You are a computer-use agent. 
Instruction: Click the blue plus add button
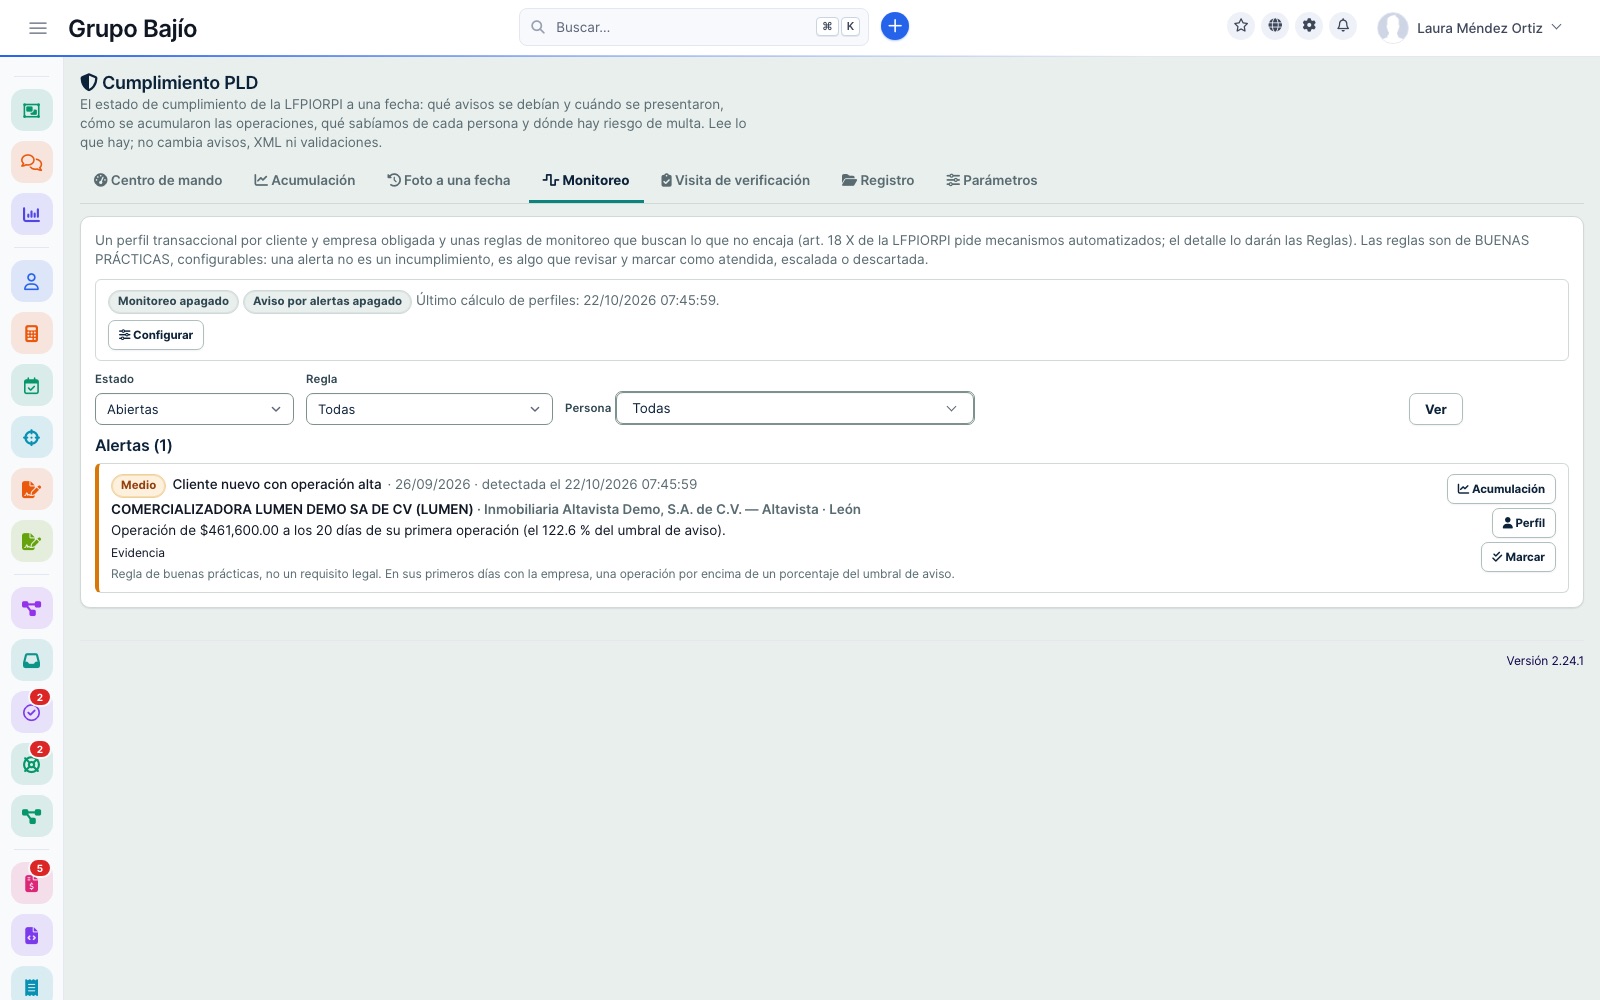[895, 27]
